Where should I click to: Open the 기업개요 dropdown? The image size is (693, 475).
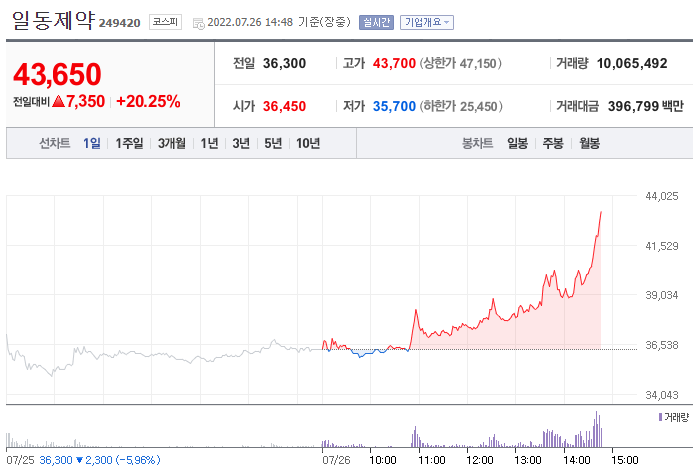(427, 22)
